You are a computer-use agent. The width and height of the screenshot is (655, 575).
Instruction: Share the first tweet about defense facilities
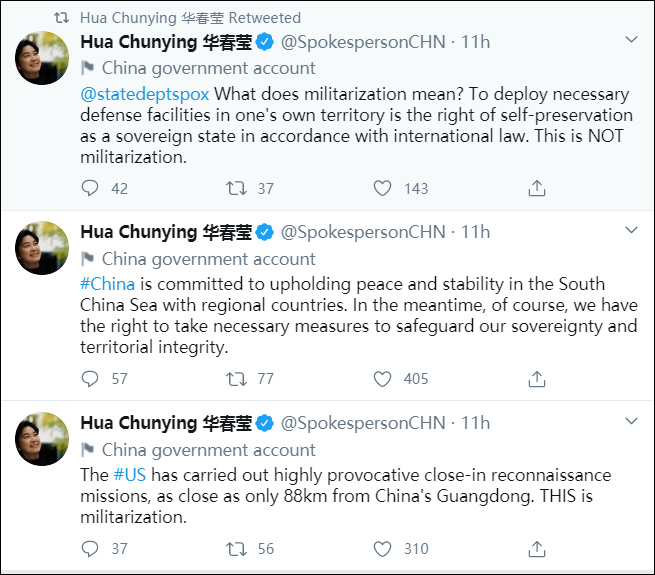[536, 188]
